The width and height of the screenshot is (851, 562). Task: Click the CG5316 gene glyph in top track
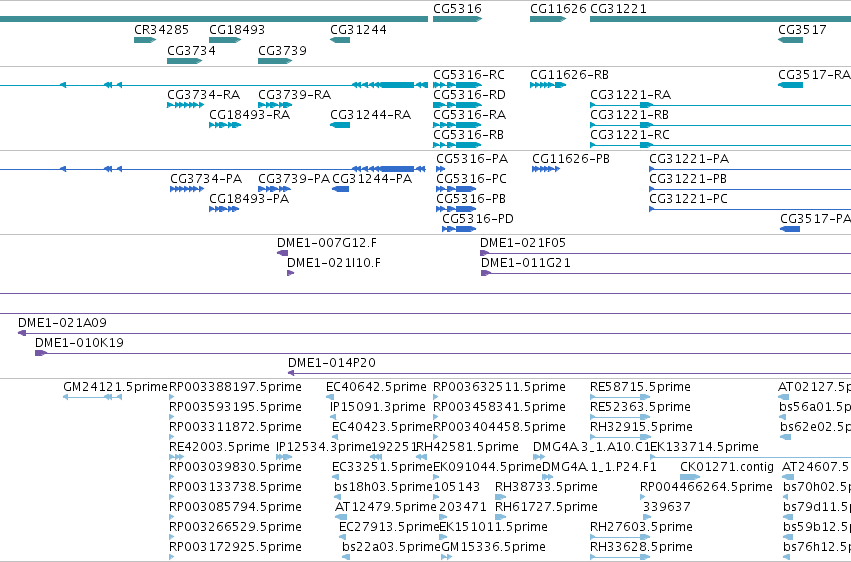tap(458, 19)
